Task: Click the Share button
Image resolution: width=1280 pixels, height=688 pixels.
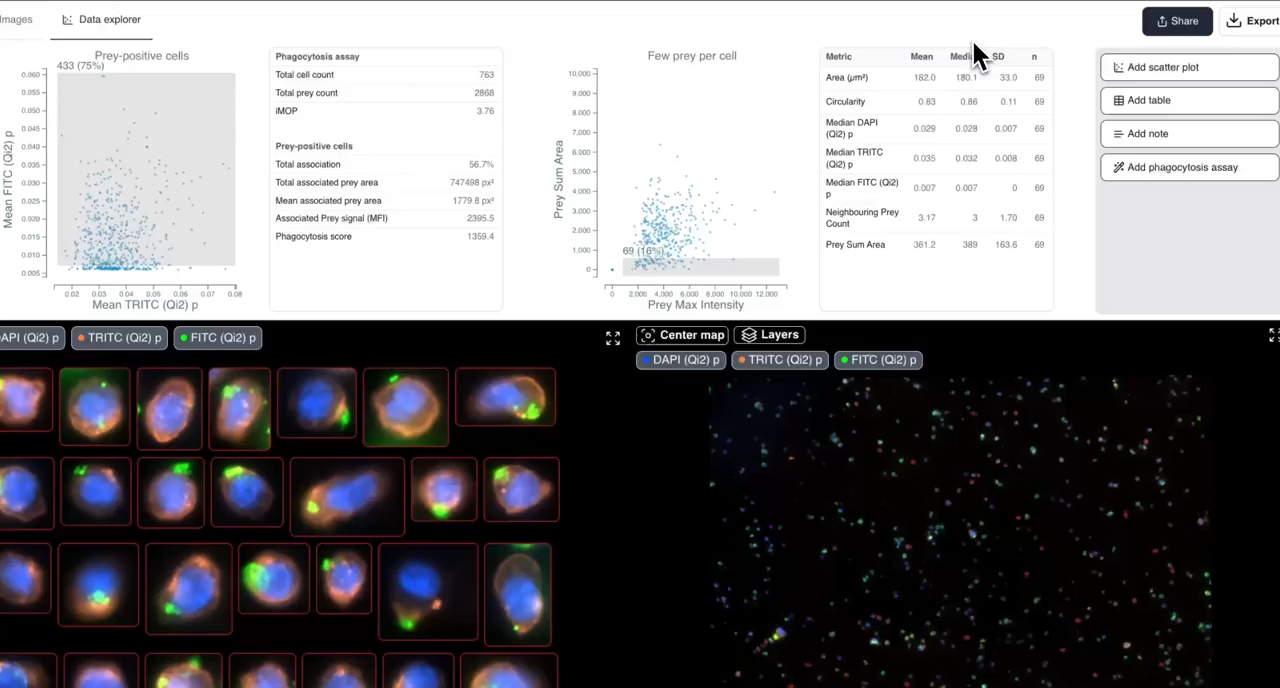Action: [1177, 20]
